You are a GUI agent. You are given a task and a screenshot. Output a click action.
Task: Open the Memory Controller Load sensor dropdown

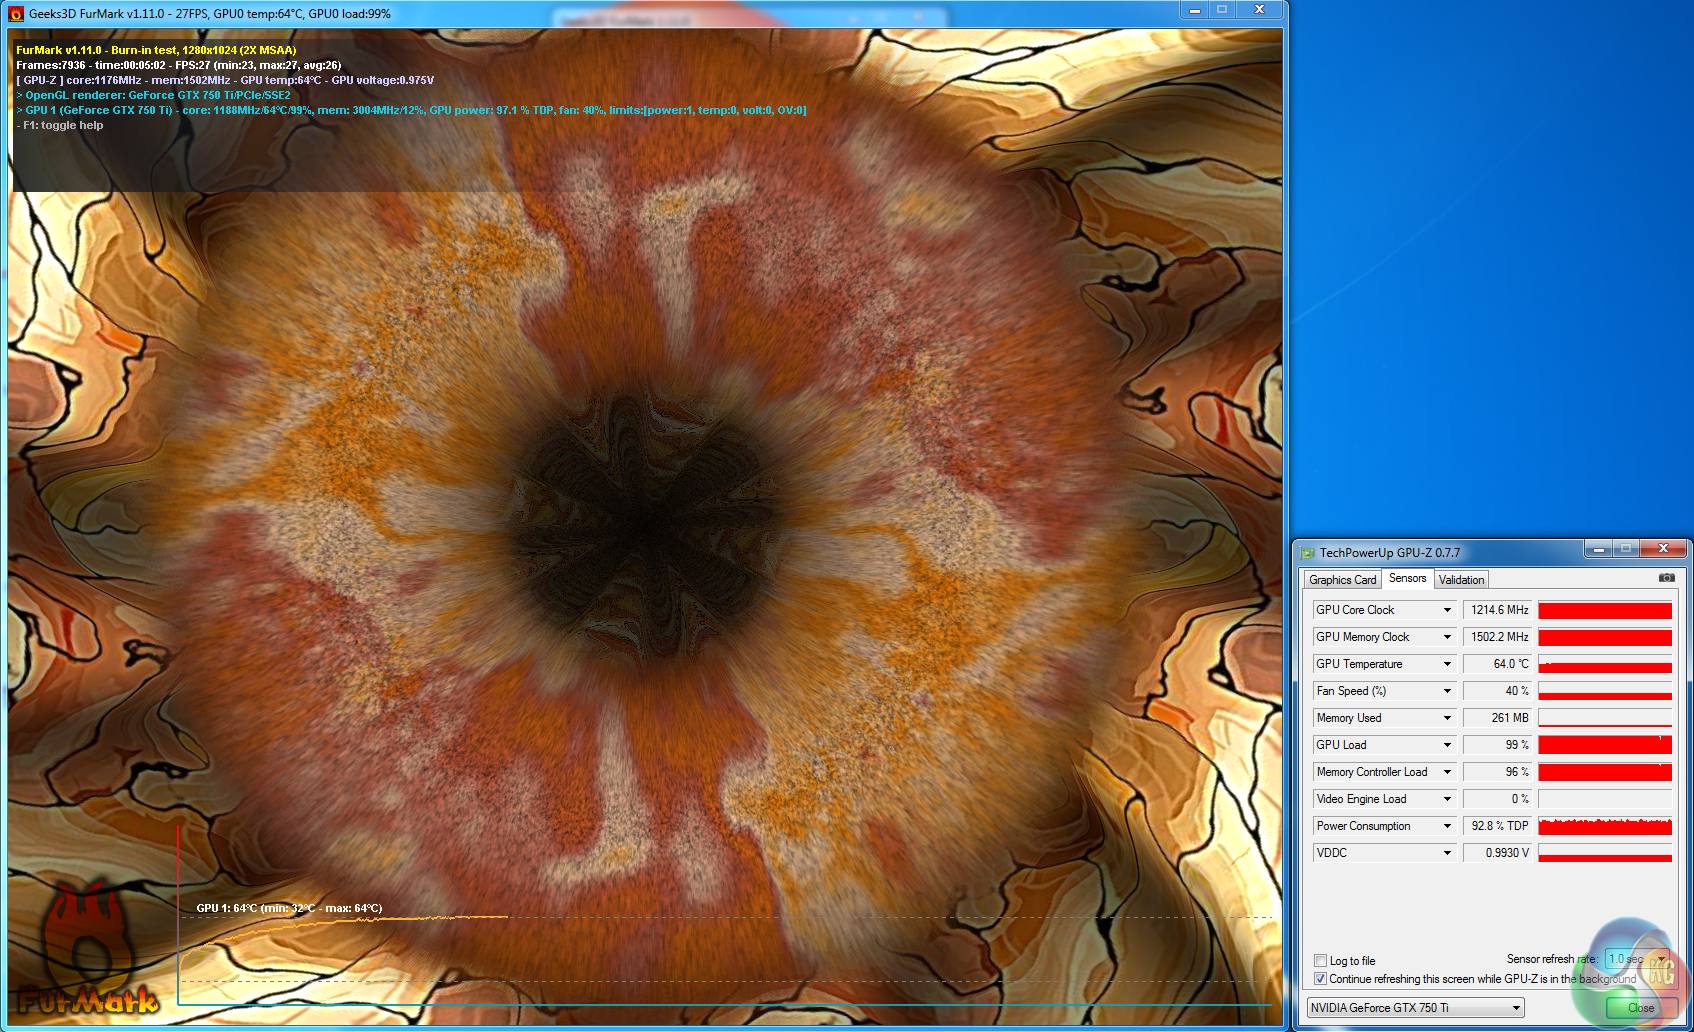pyautogui.click(x=1446, y=772)
